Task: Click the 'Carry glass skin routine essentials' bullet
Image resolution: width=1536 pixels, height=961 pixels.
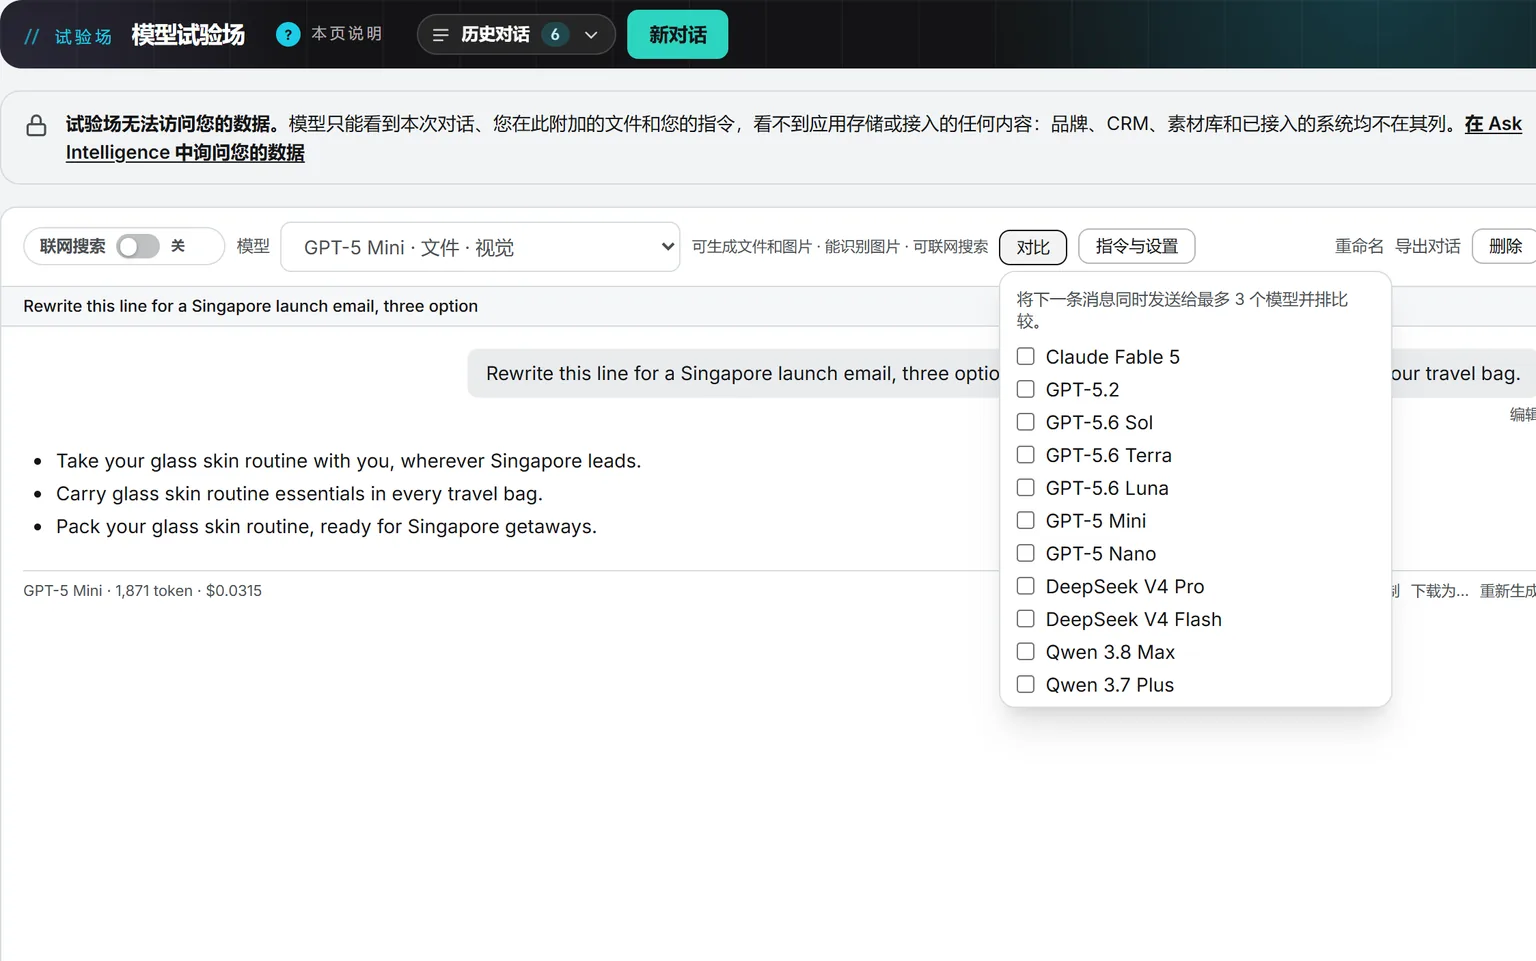Action: 299,494
